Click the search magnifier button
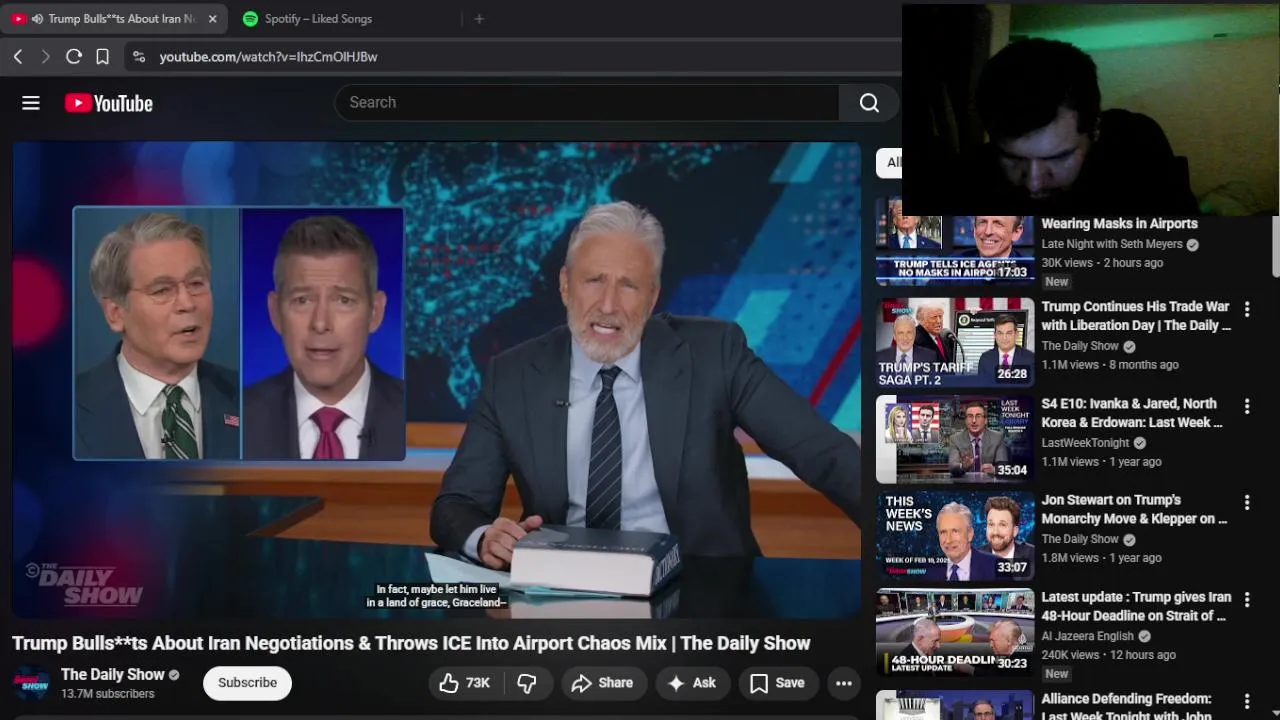 tap(869, 102)
